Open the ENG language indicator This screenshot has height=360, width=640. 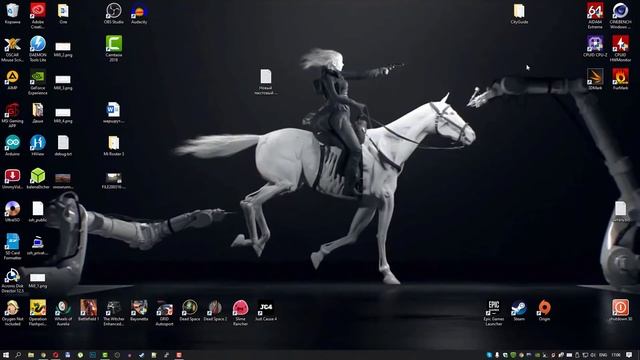[x=602, y=355]
